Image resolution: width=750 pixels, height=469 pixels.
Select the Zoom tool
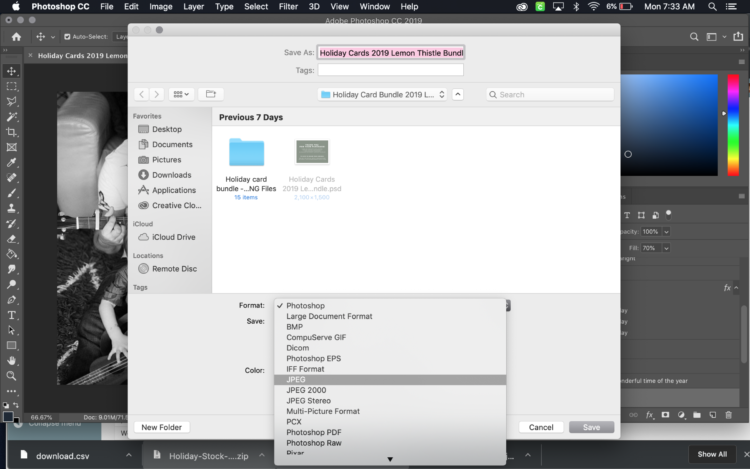click(x=11, y=376)
